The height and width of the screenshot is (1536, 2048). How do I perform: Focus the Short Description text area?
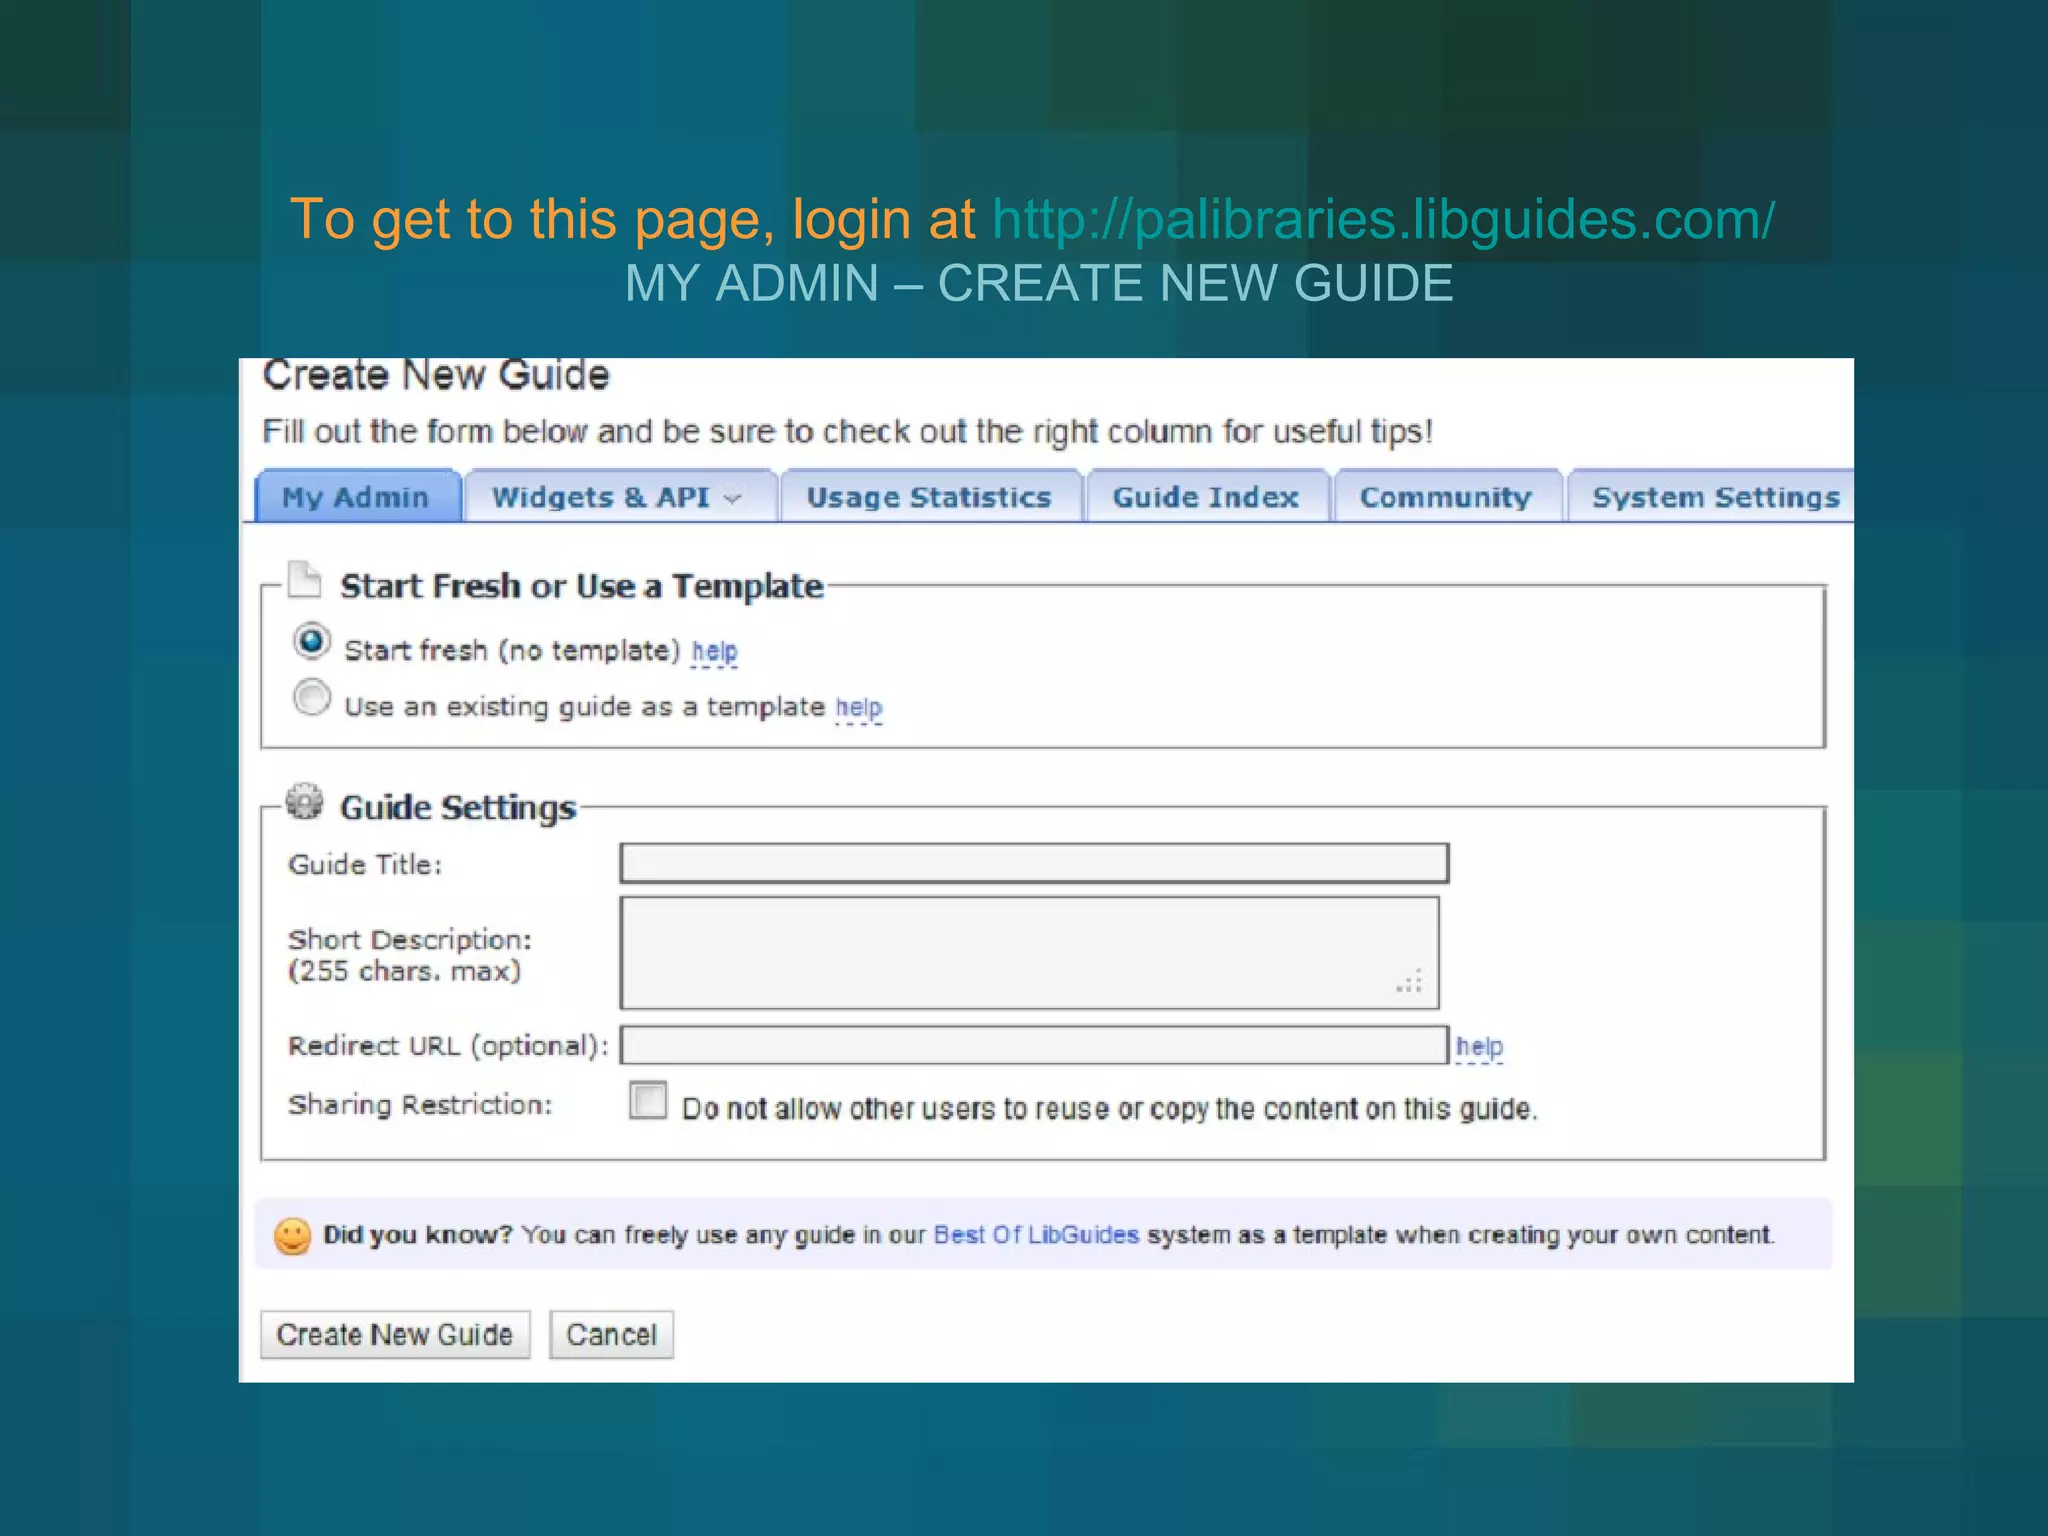click(1030, 953)
